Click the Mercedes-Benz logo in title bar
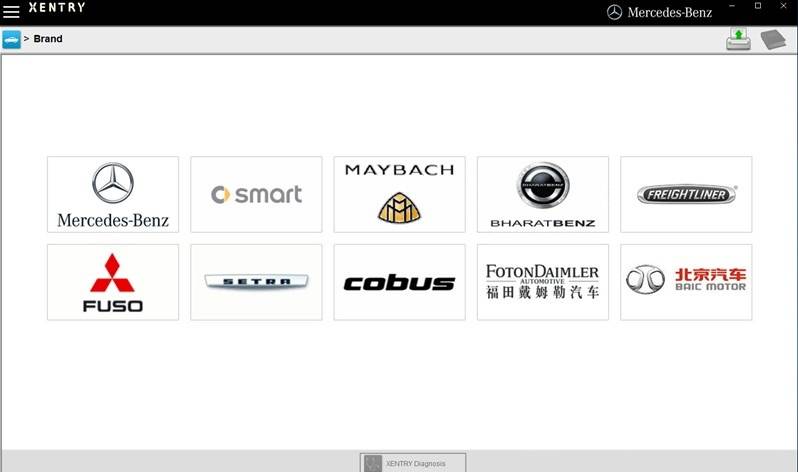 [660, 12]
